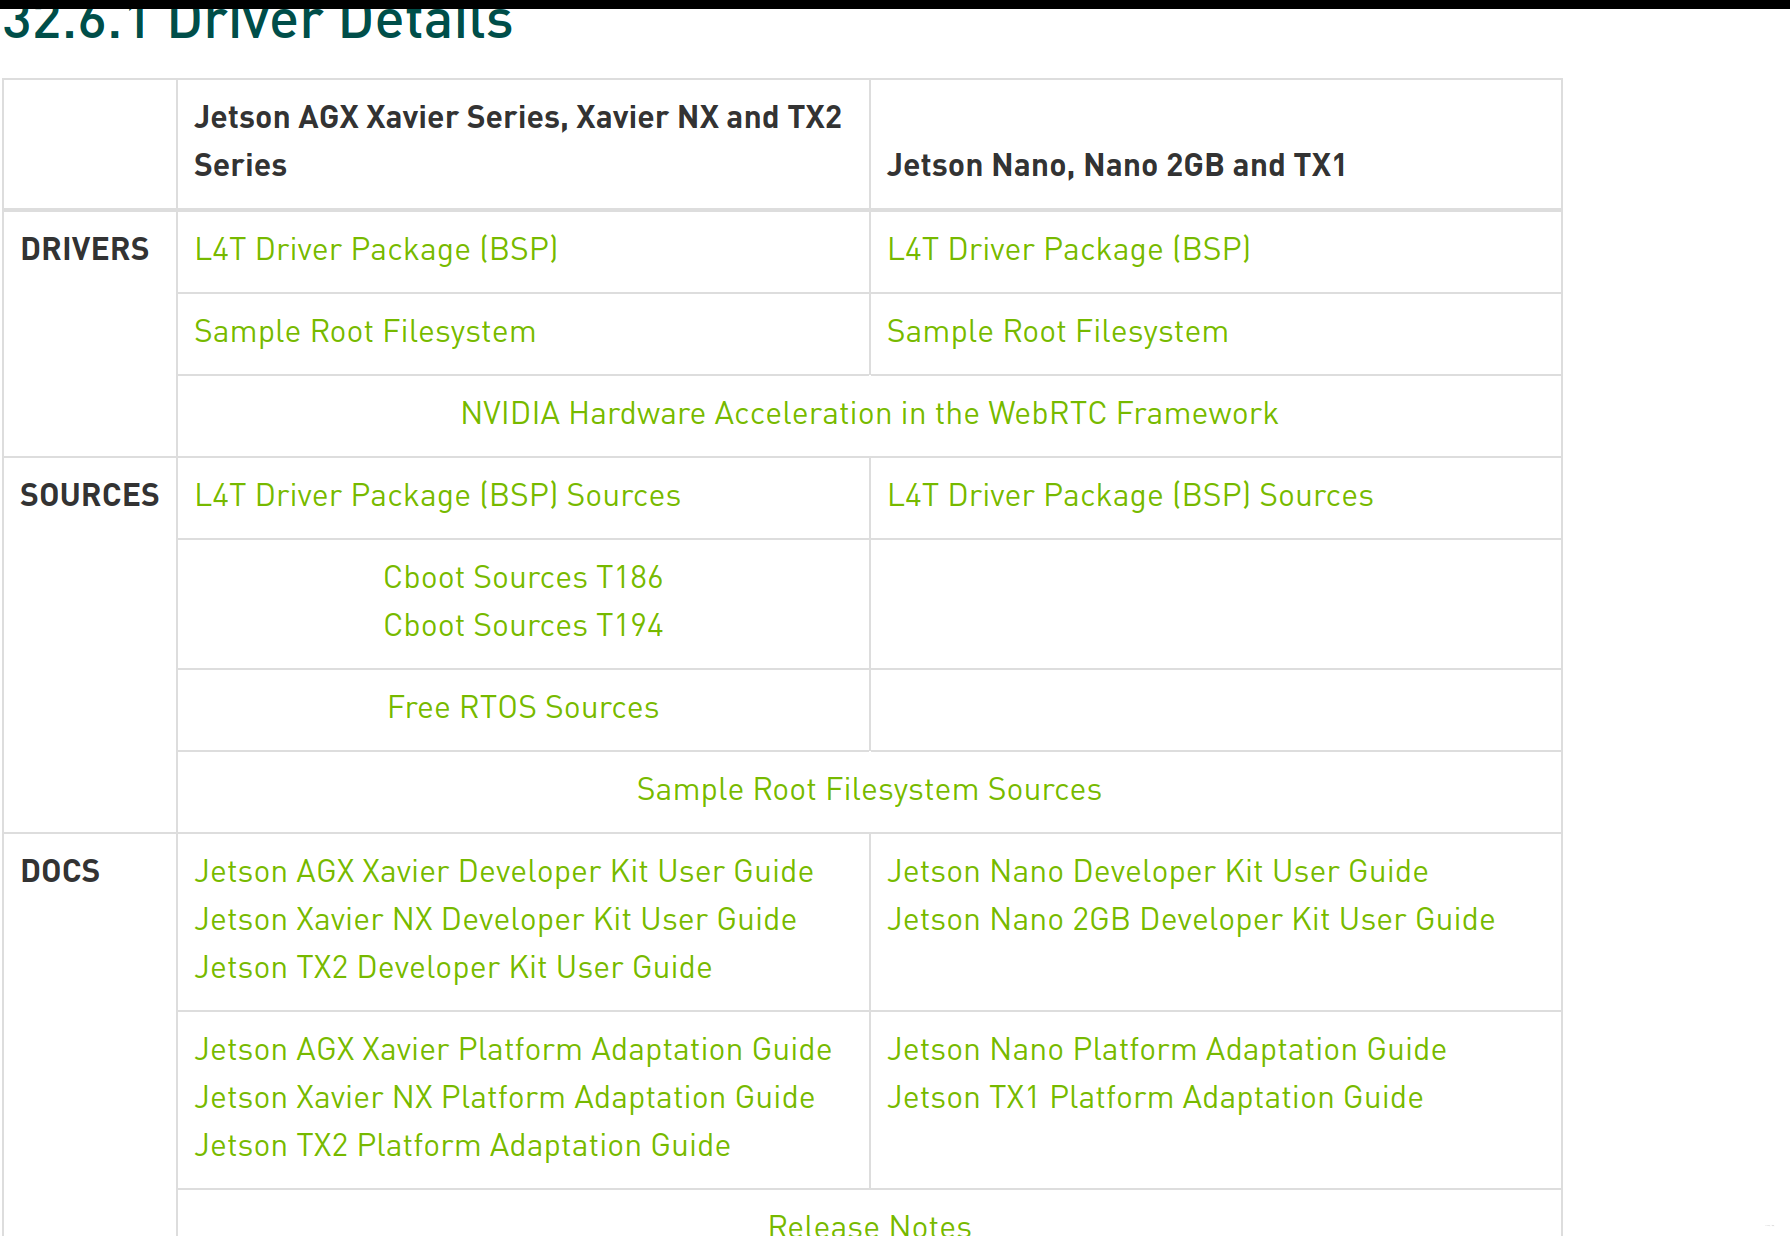Open Jetson AGX Xavier Developer Kit User Guide

coord(504,871)
